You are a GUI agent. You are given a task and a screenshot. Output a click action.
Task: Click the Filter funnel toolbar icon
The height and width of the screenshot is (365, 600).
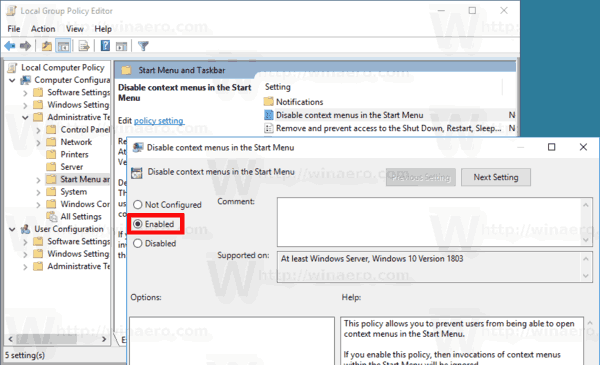[143, 46]
